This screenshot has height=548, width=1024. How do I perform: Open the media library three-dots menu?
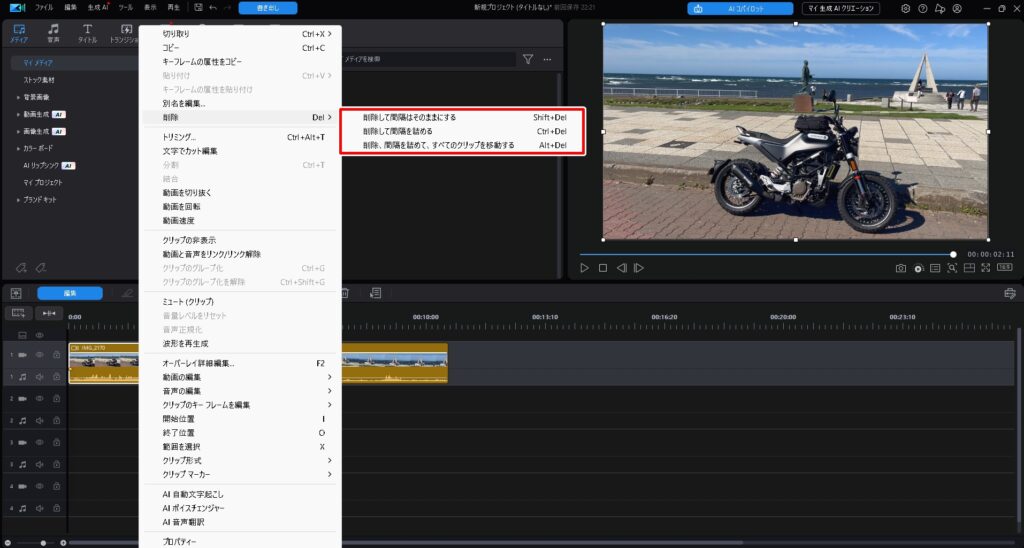coord(547,59)
